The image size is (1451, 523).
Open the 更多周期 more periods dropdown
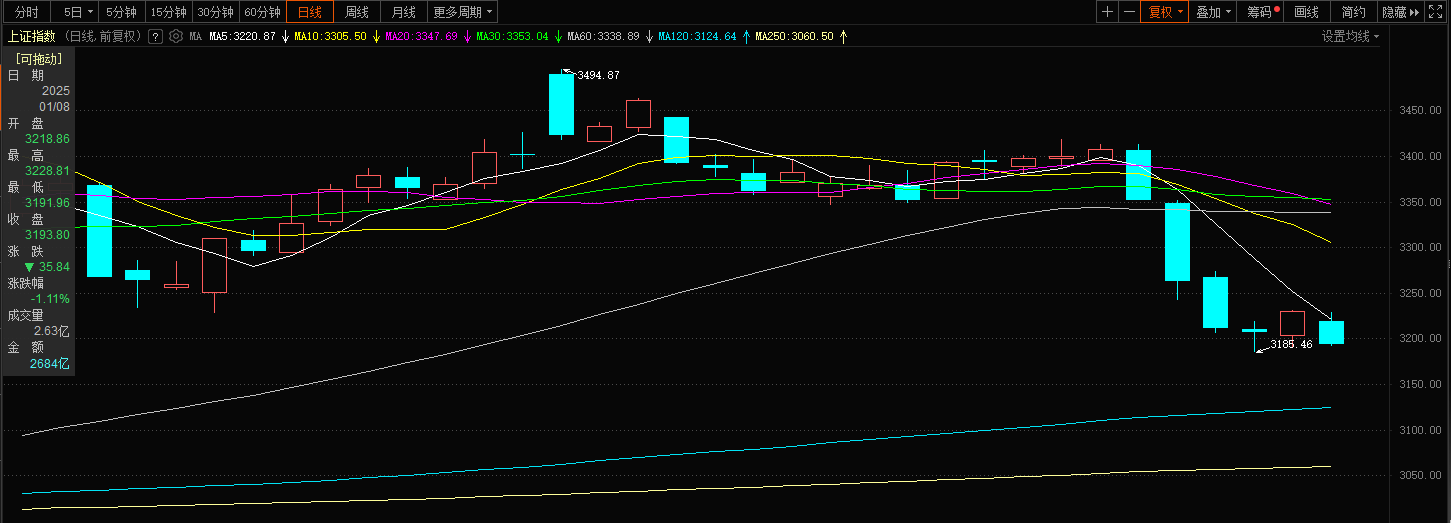pos(462,12)
